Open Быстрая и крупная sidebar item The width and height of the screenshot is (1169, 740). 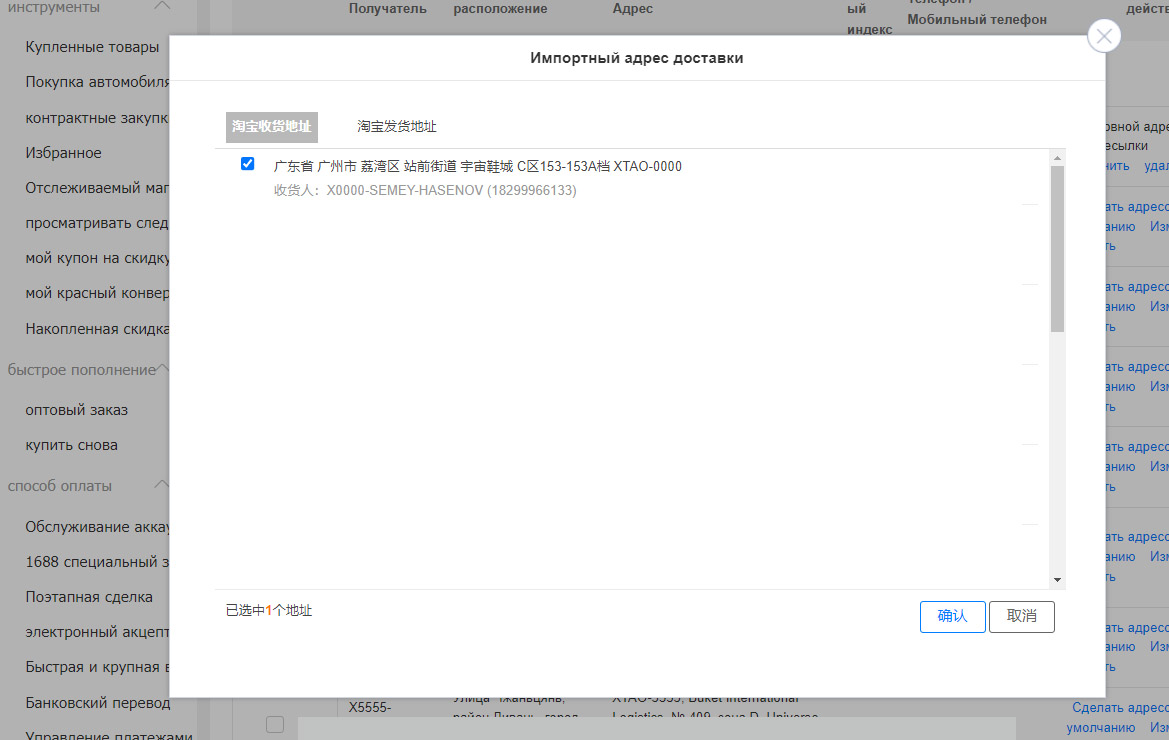(x=97, y=667)
